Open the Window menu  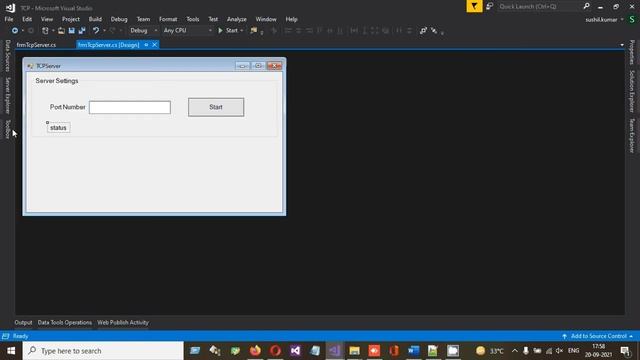266,19
